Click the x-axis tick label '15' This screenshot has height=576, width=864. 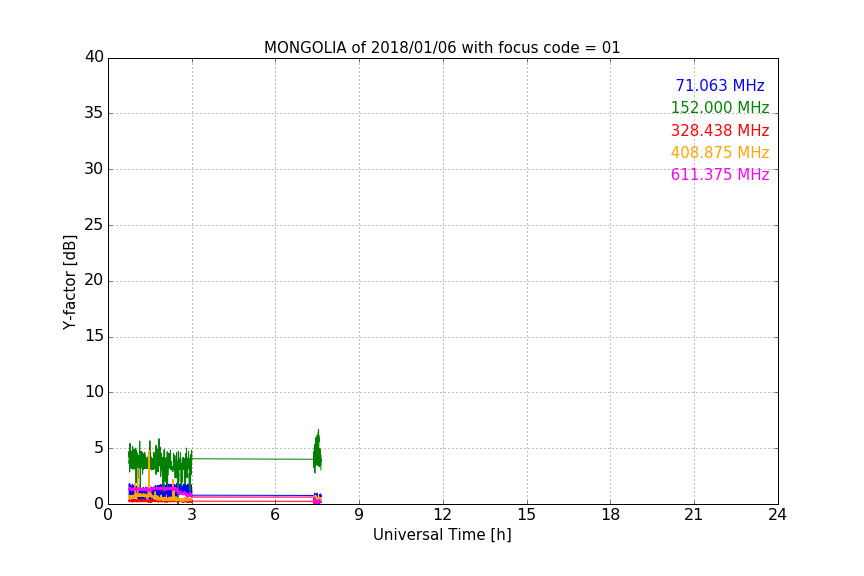coord(526,515)
